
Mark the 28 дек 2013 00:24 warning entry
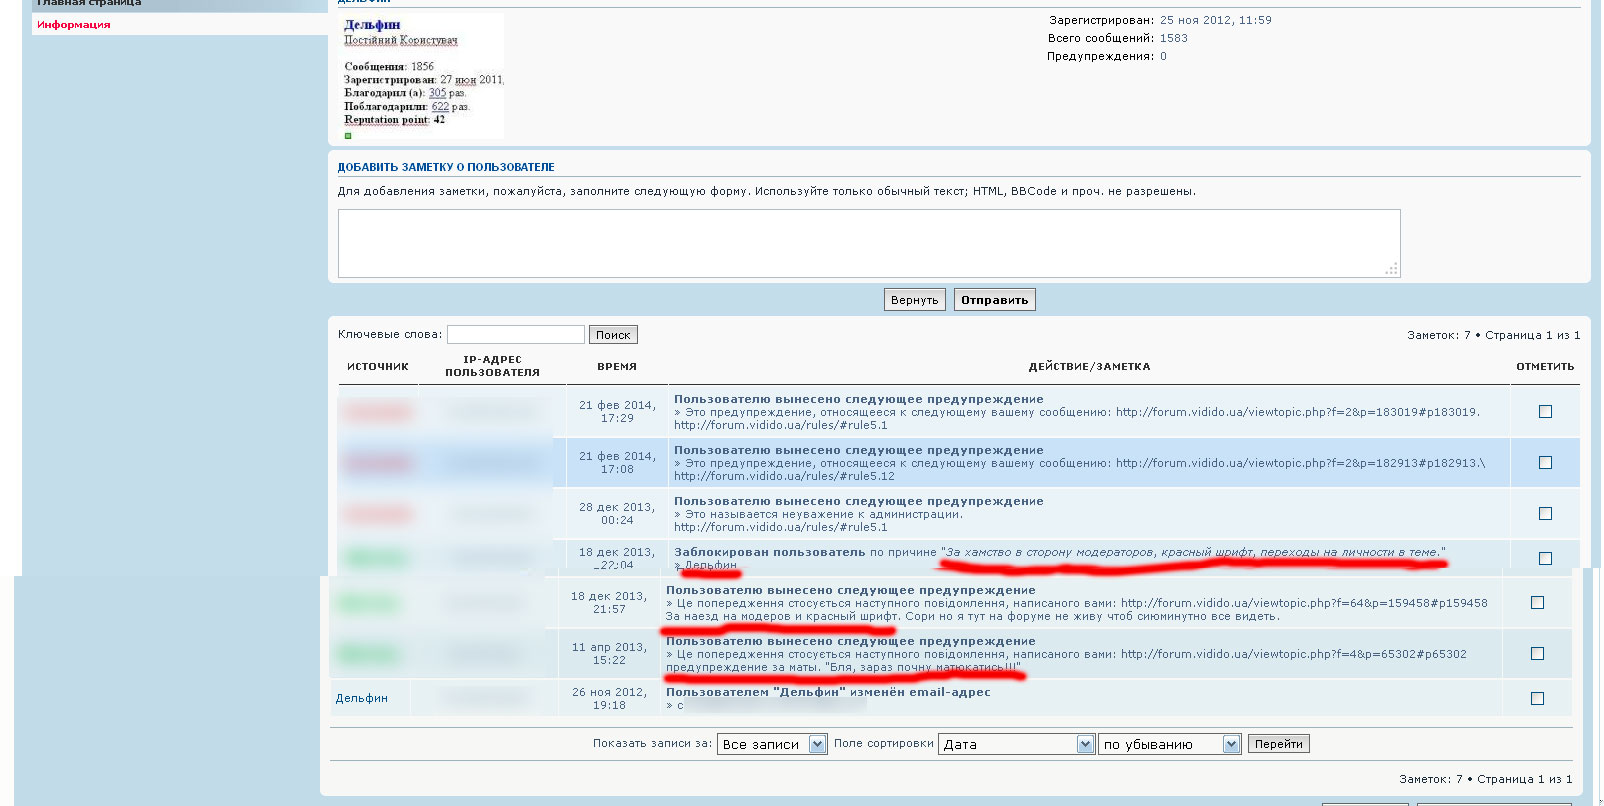(1545, 514)
